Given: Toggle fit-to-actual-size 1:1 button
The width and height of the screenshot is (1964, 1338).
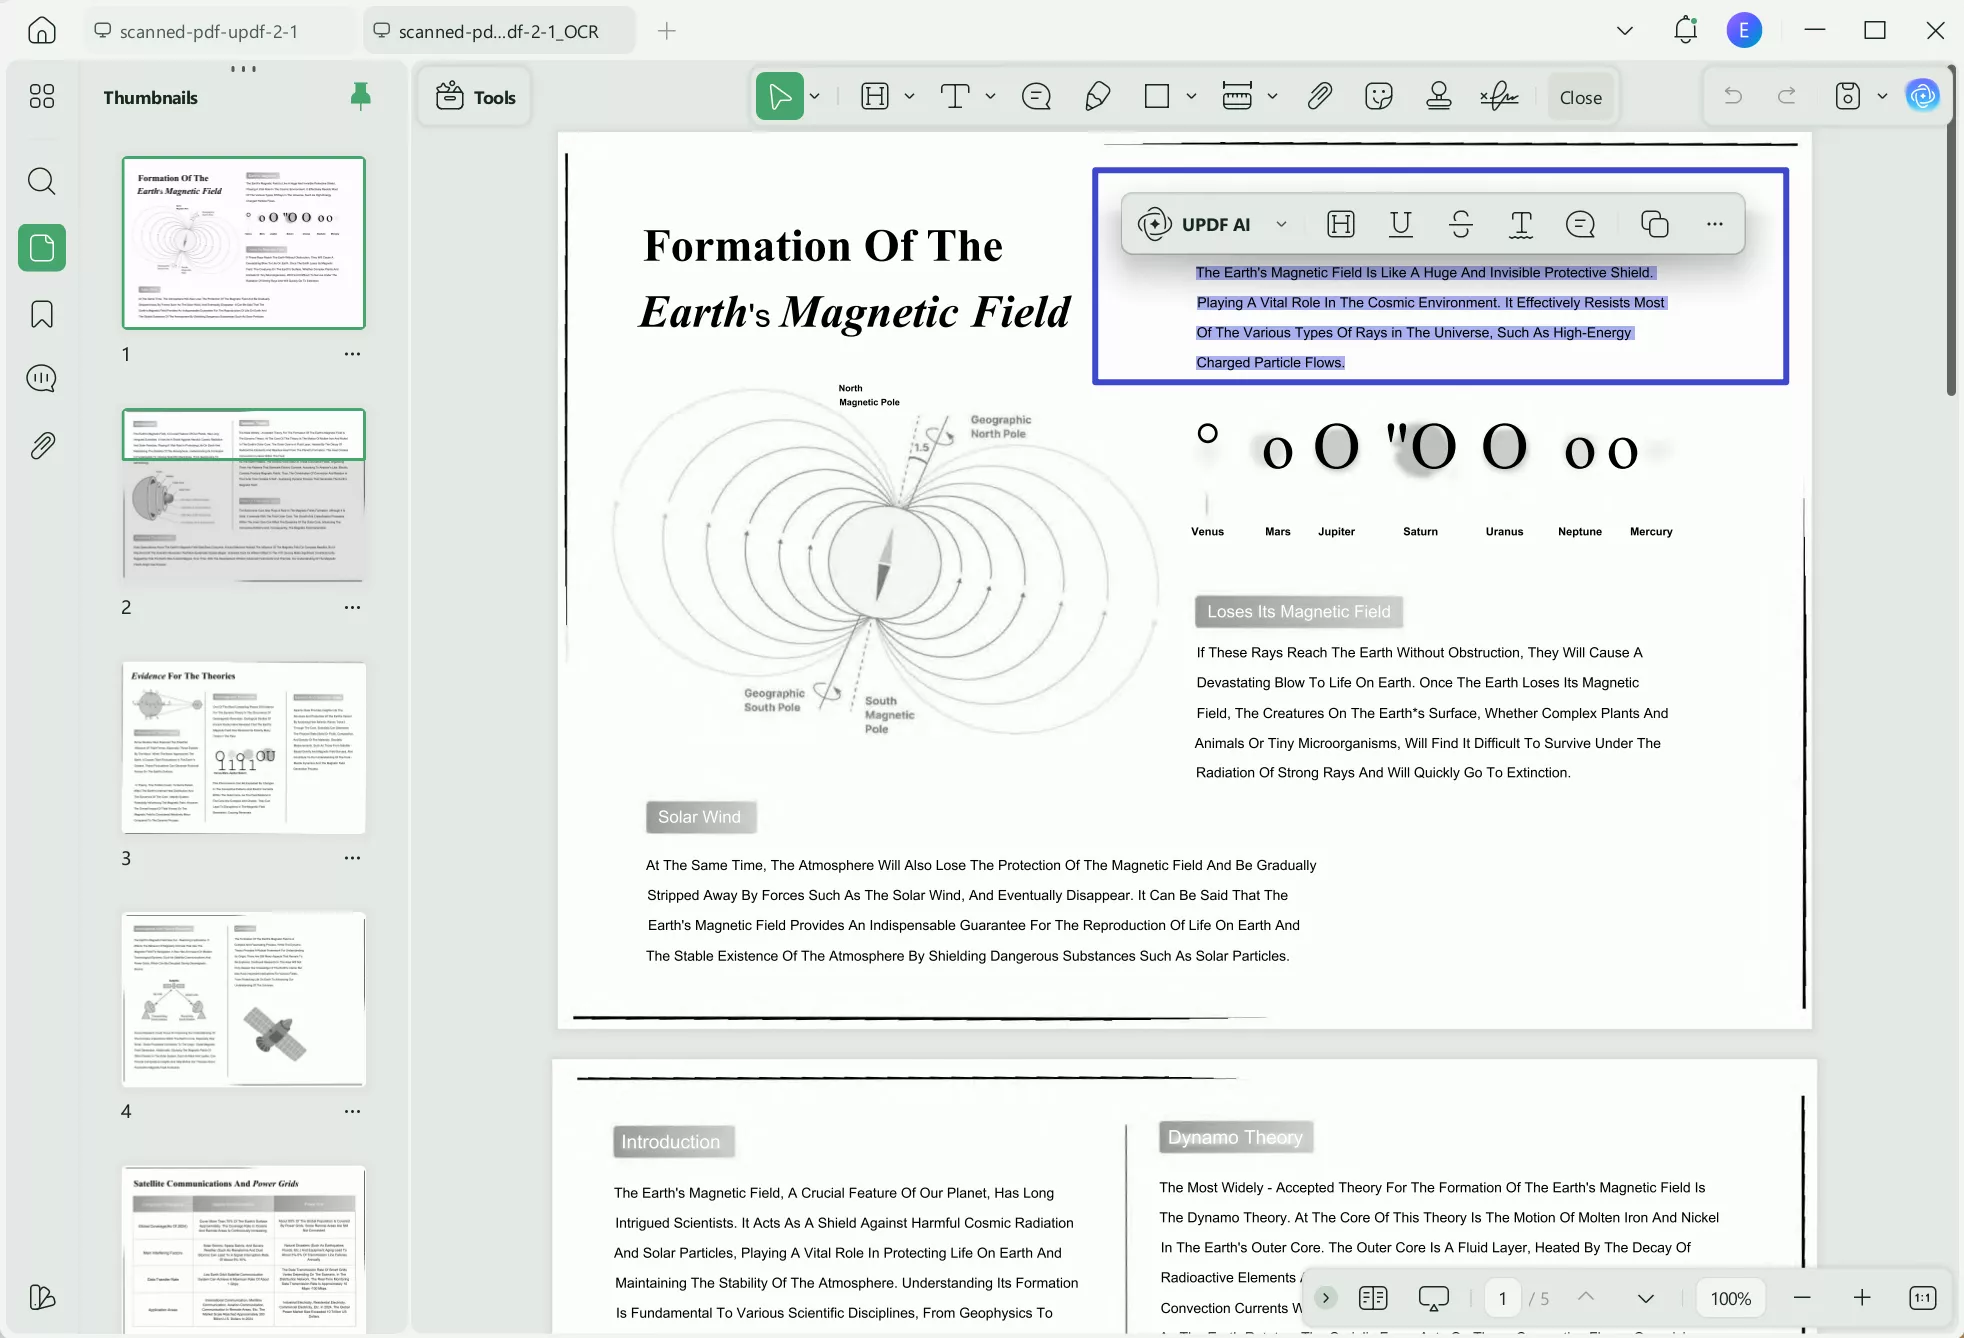Looking at the screenshot, I should [1922, 1298].
